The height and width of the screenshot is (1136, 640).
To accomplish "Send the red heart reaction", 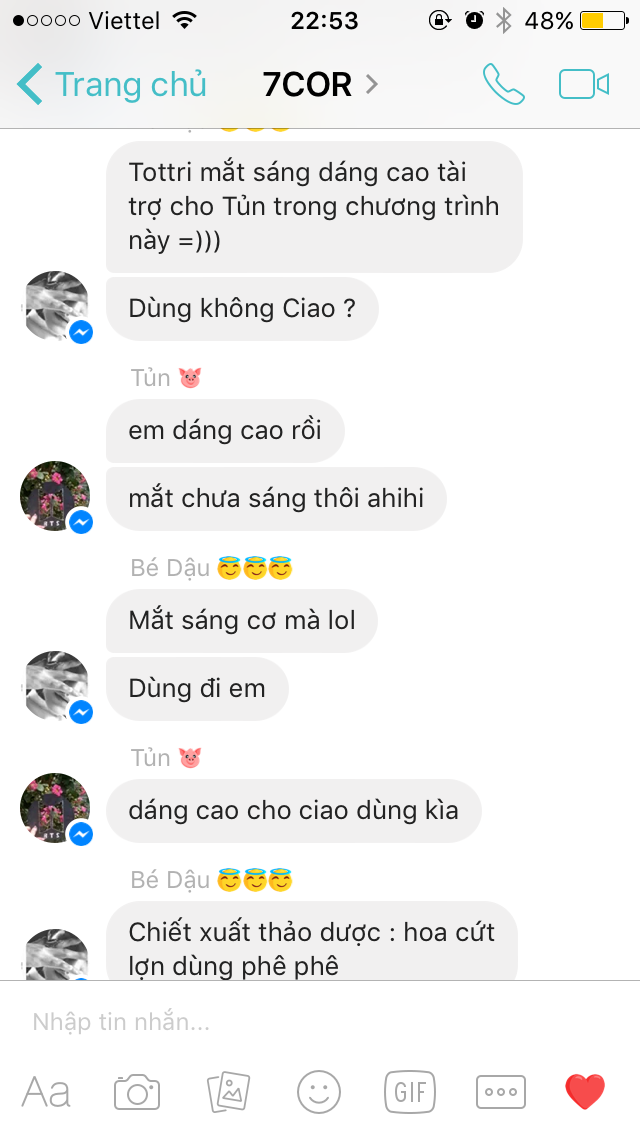I will pyautogui.click(x=585, y=1092).
